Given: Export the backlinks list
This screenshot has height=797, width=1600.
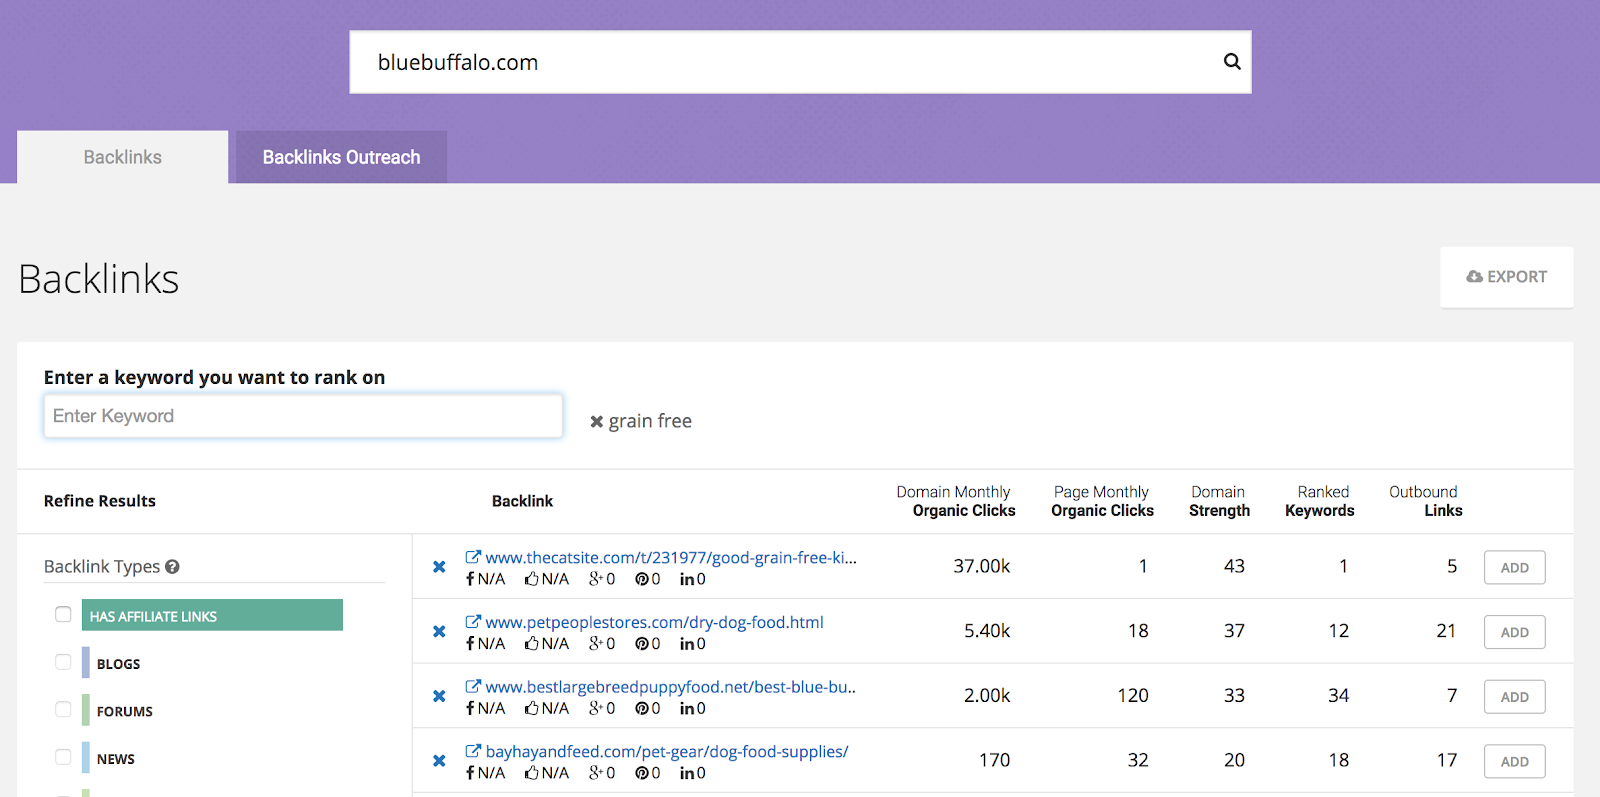Looking at the screenshot, I should pos(1506,277).
